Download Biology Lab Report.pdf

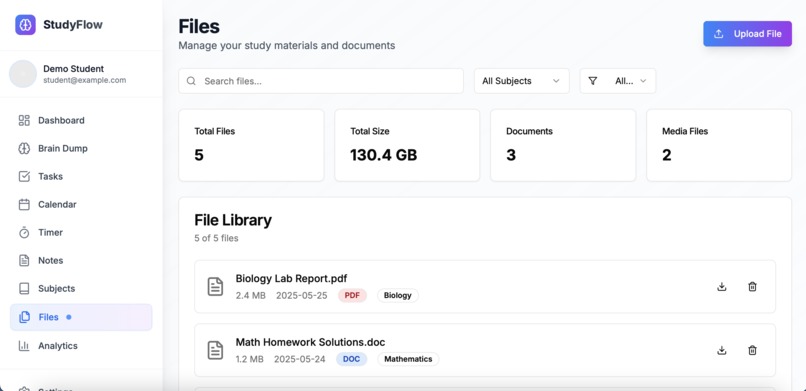click(x=722, y=287)
